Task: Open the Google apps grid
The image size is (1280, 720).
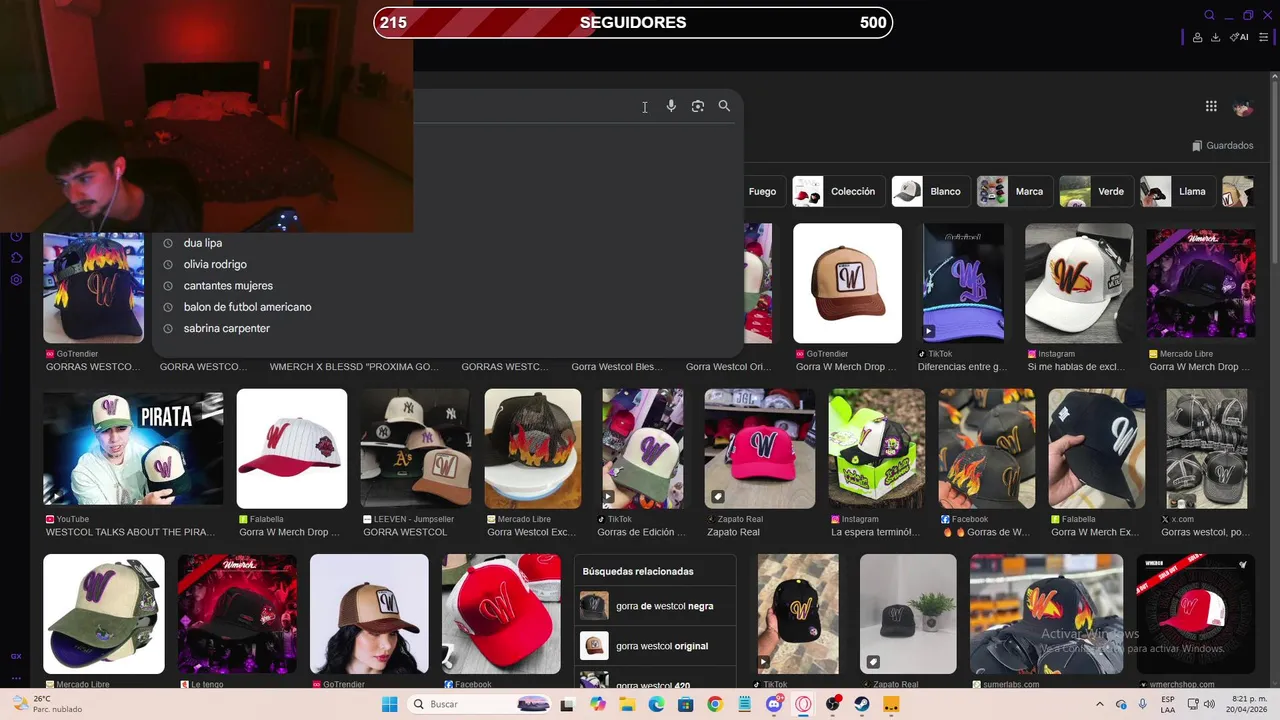Action: pyautogui.click(x=1211, y=106)
